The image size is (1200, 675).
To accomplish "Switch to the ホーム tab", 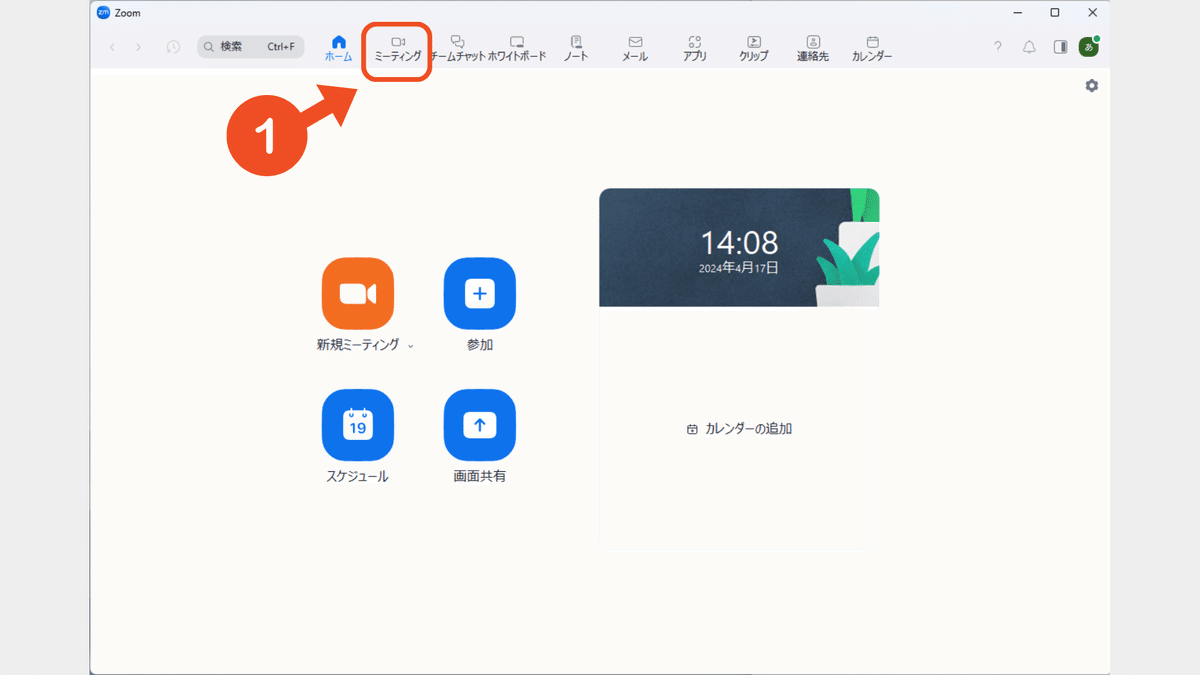I will click(338, 49).
